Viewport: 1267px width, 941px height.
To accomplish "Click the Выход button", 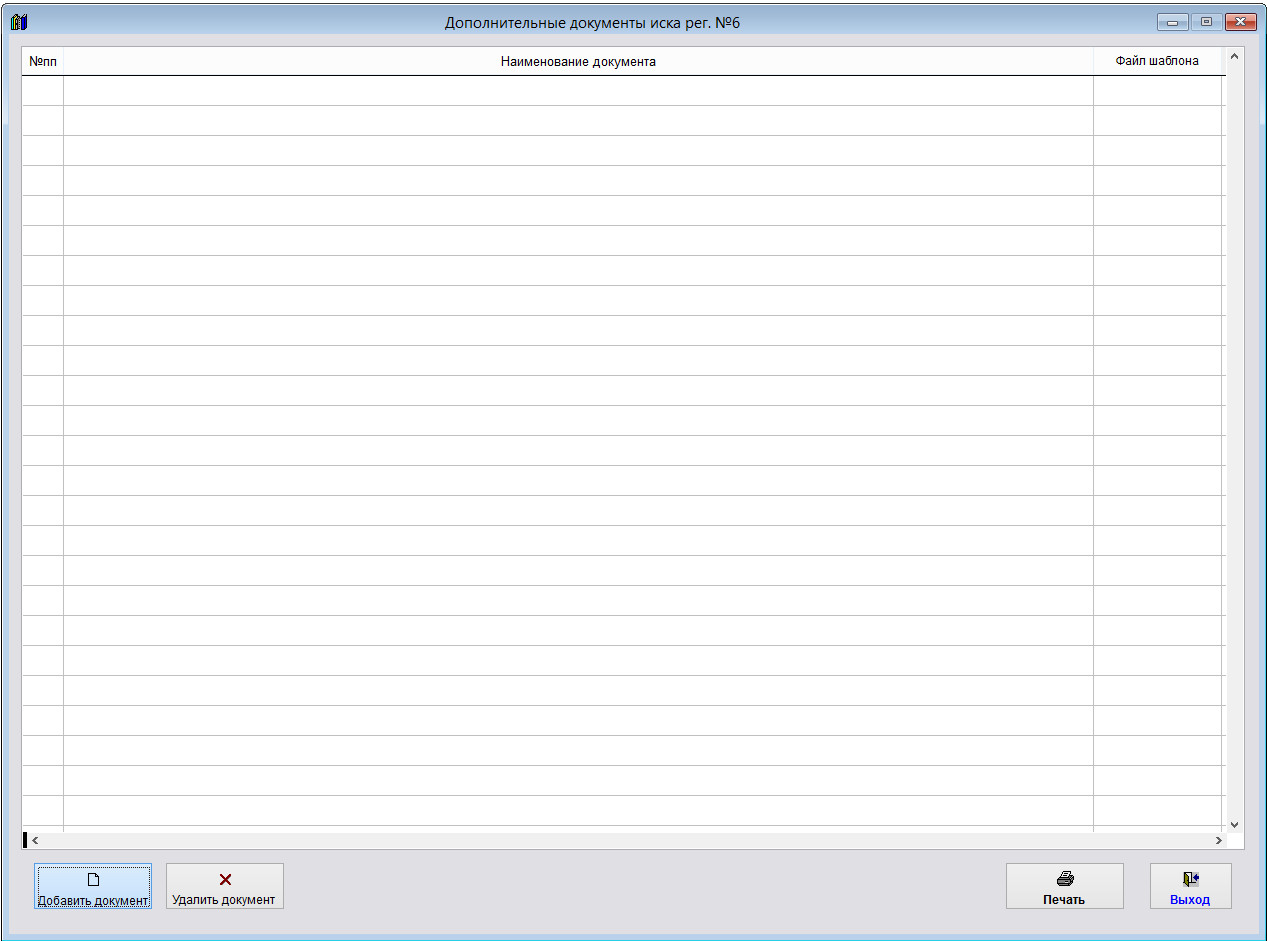I will click(x=1190, y=886).
